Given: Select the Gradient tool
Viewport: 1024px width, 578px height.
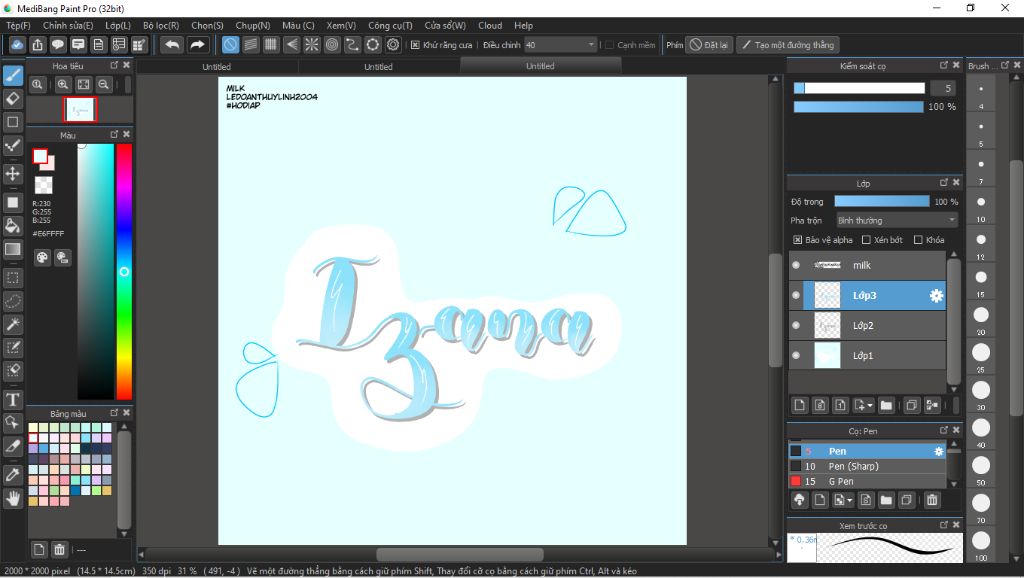Looking at the screenshot, I should (x=12, y=249).
